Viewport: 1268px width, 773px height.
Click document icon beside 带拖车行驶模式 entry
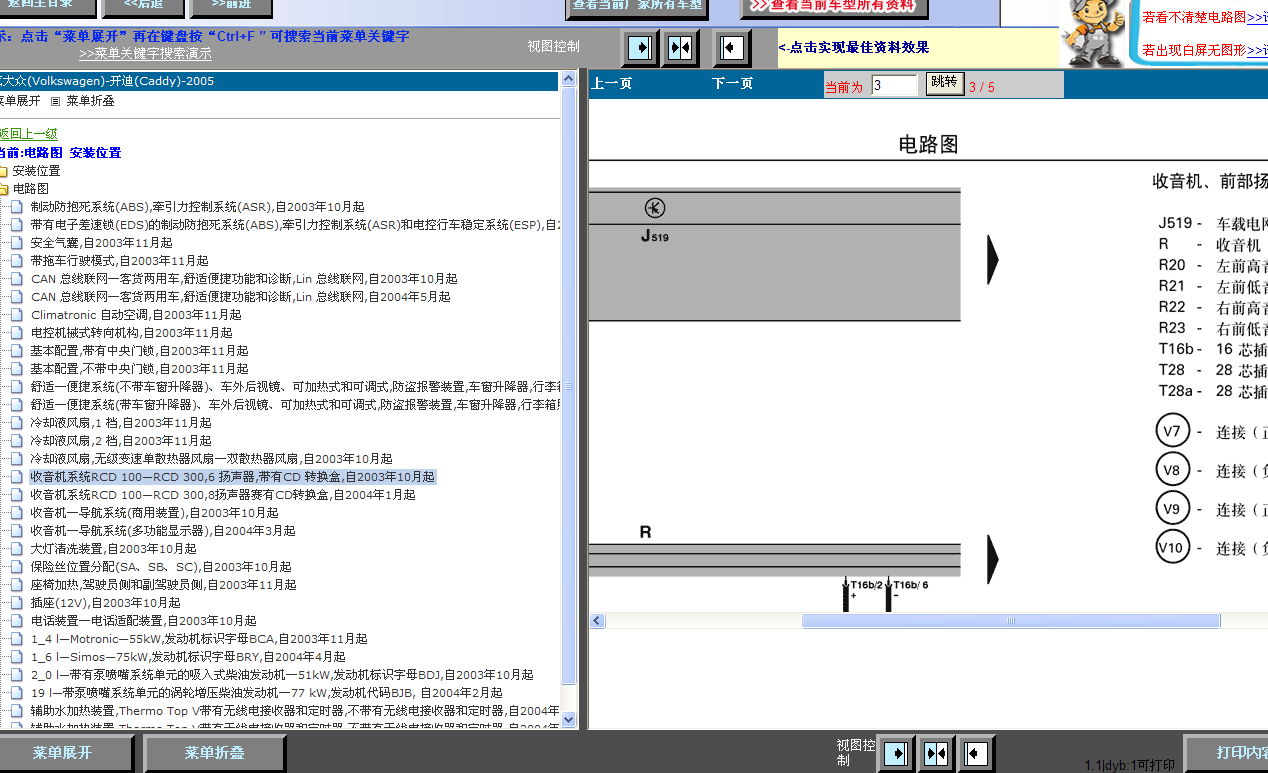(17, 261)
